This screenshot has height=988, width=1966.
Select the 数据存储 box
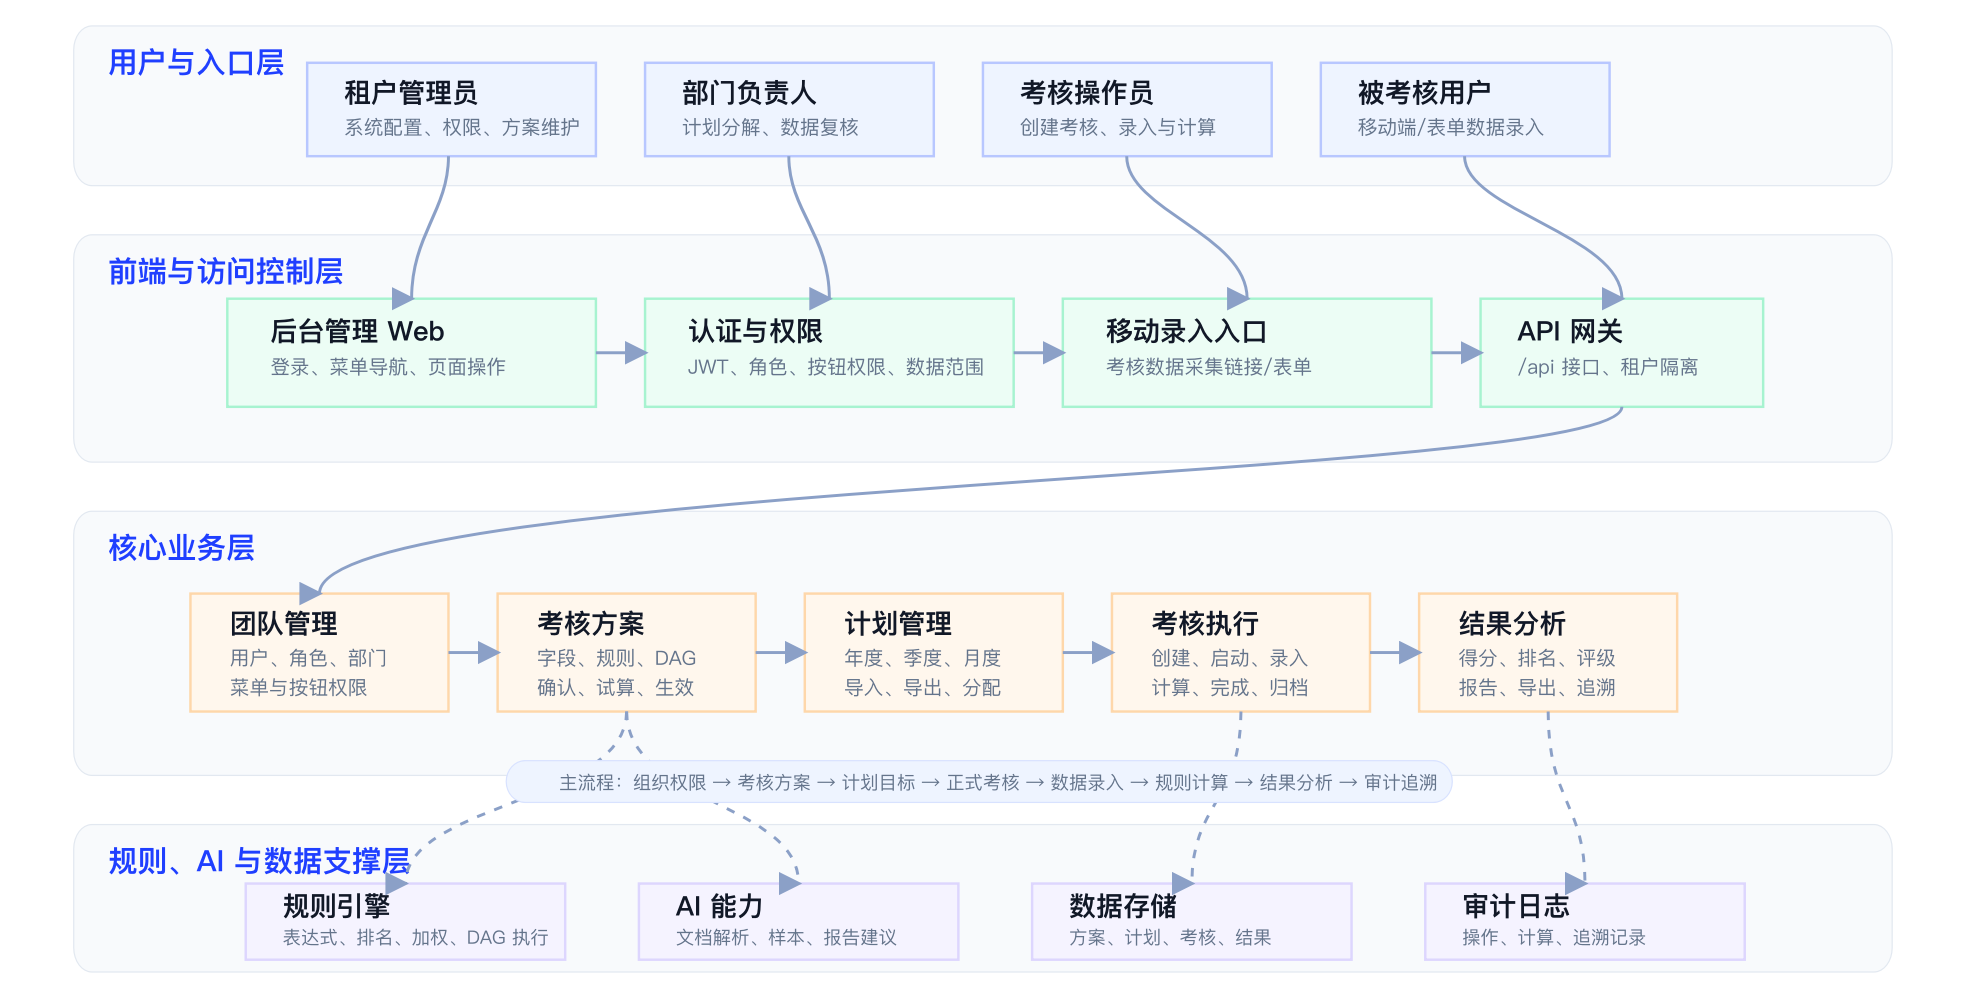(1191, 921)
